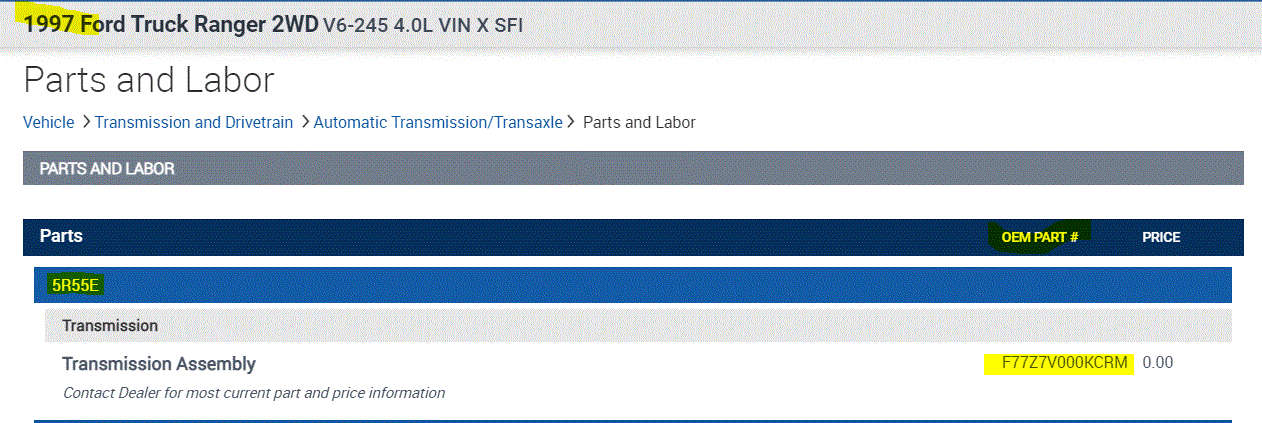Open the Transmission and Drivetrain breadcrumb
Screen dimensions: 1262x423
pos(193,122)
